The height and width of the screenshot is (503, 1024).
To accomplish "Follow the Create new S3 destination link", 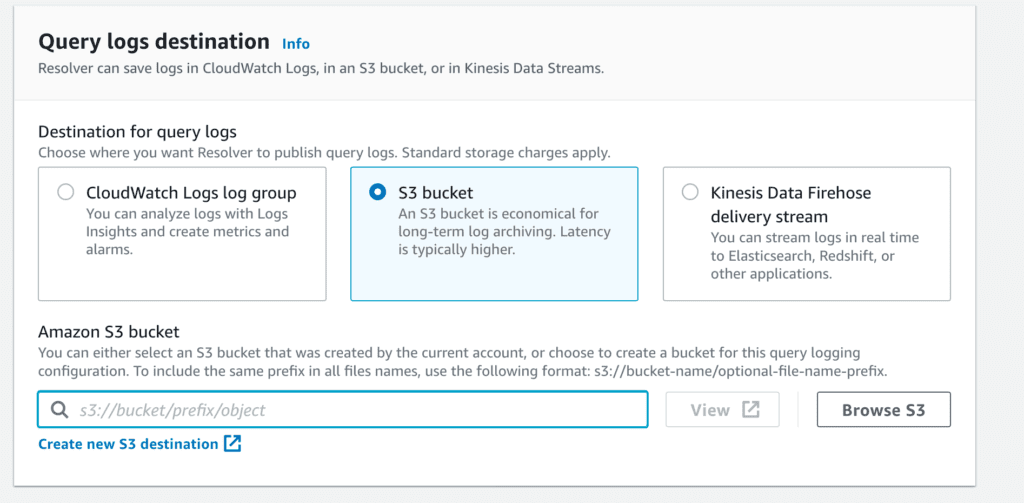I will 128,444.
